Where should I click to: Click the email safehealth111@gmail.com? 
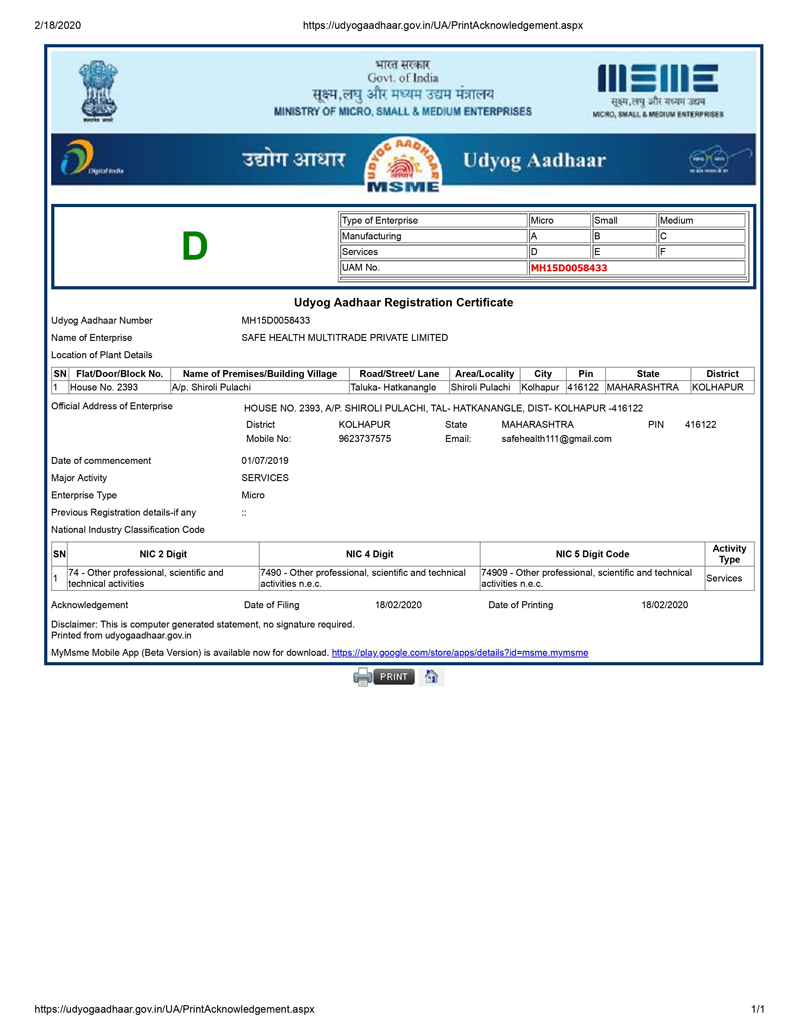pyautogui.click(x=556, y=439)
